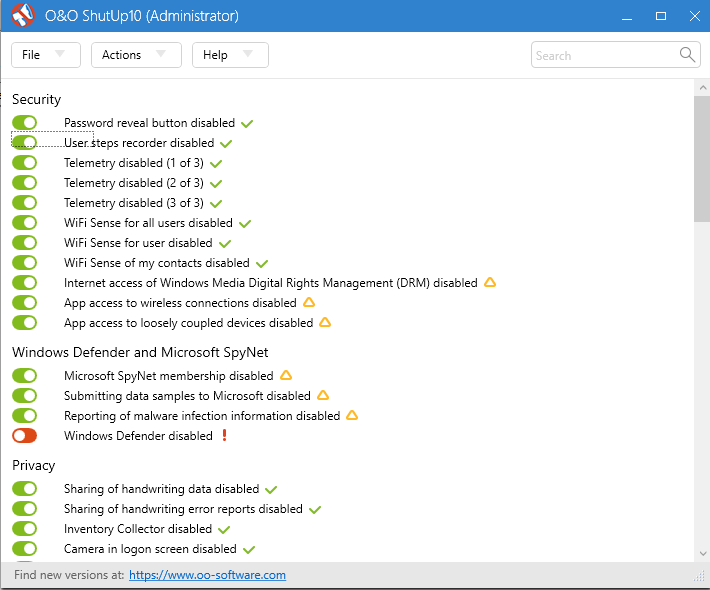Click green checkmark next to Password reveal button disabled
710x590 pixels.
tap(247, 123)
